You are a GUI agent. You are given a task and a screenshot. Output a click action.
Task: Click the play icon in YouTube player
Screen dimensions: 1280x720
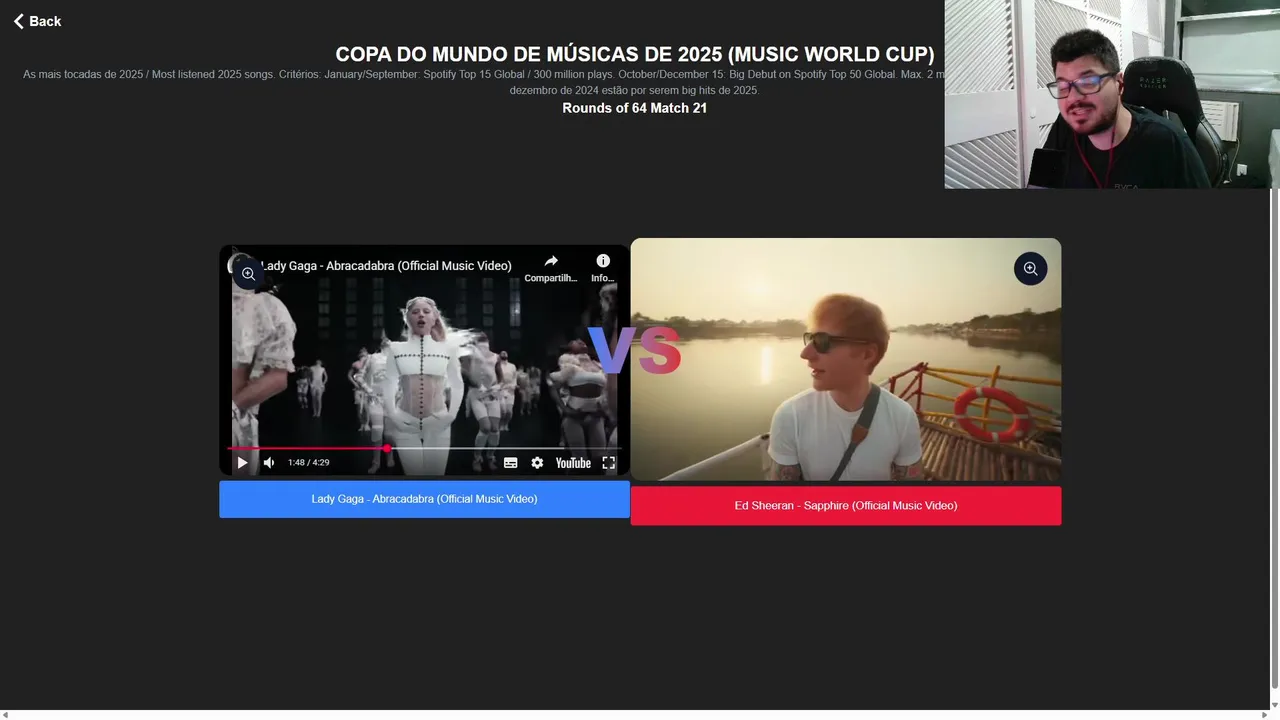pyautogui.click(x=242, y=463)
